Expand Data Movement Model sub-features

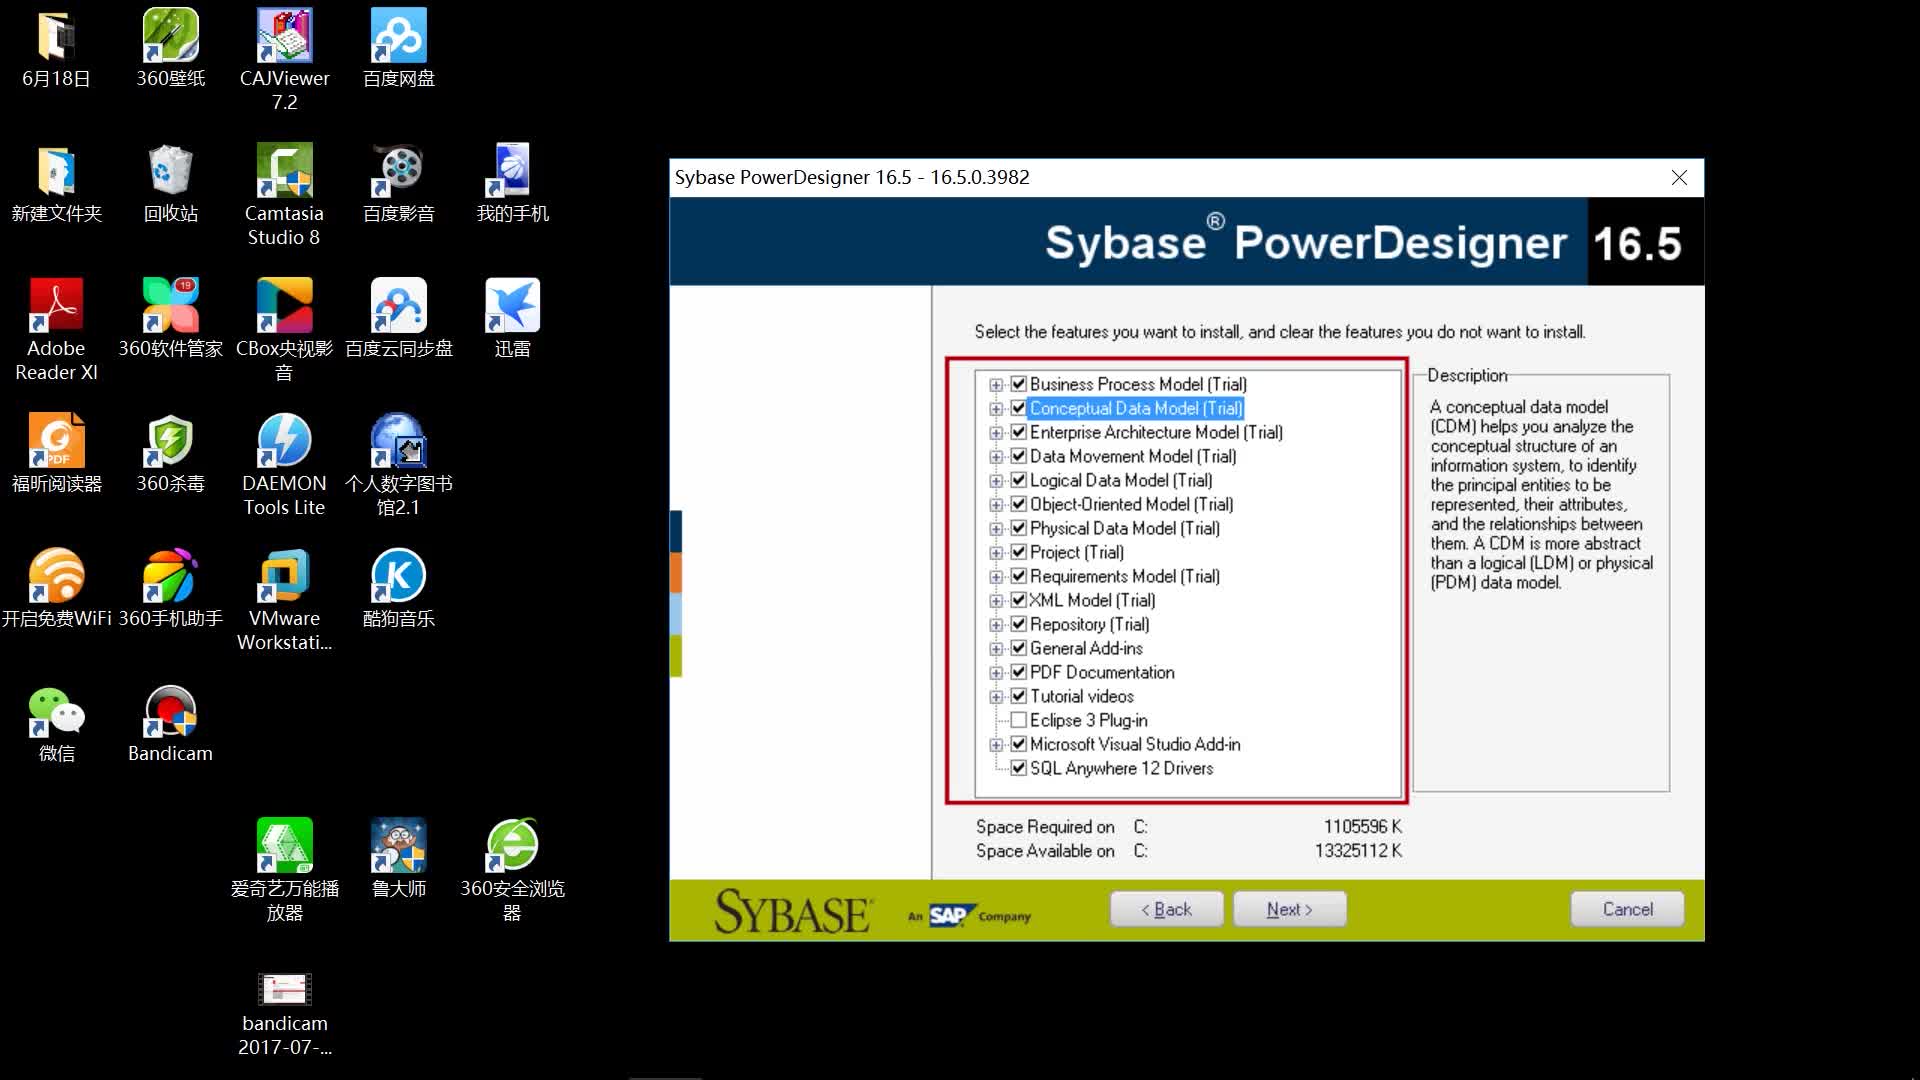(996, 456)
